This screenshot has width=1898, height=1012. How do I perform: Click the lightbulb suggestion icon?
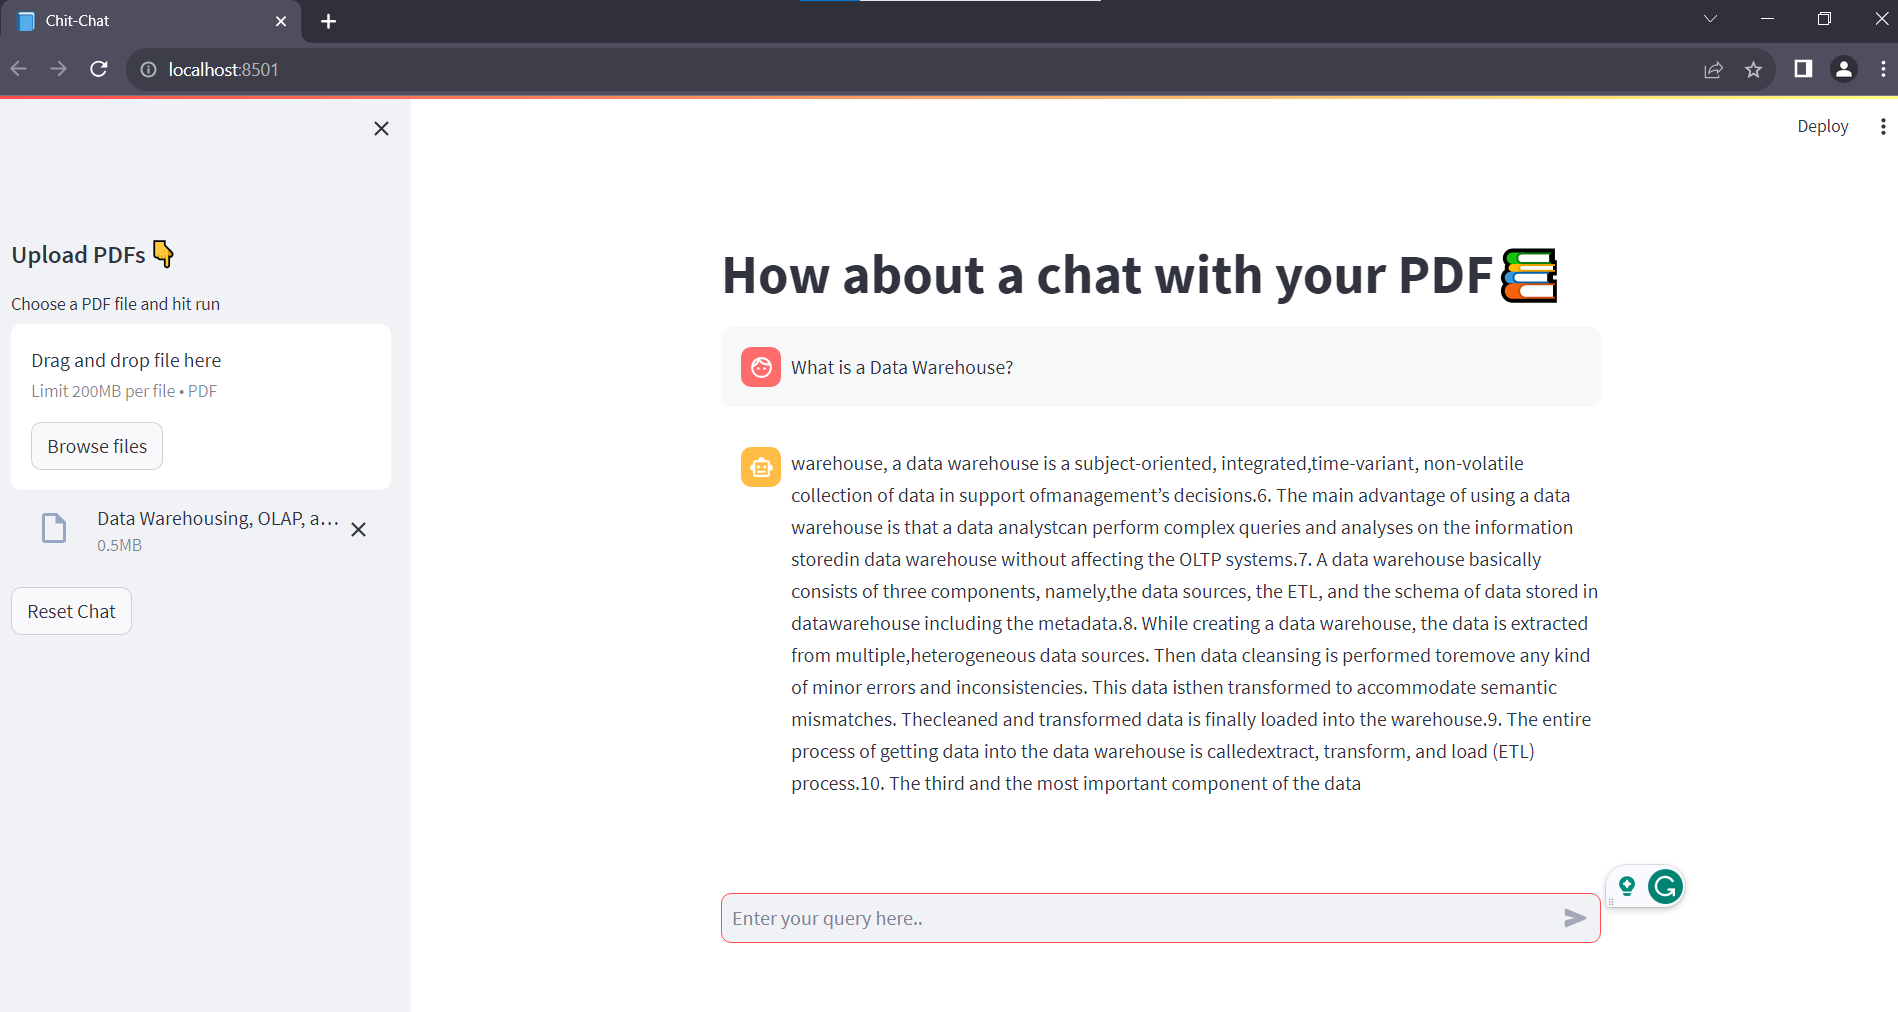[x=1626, y=886]
